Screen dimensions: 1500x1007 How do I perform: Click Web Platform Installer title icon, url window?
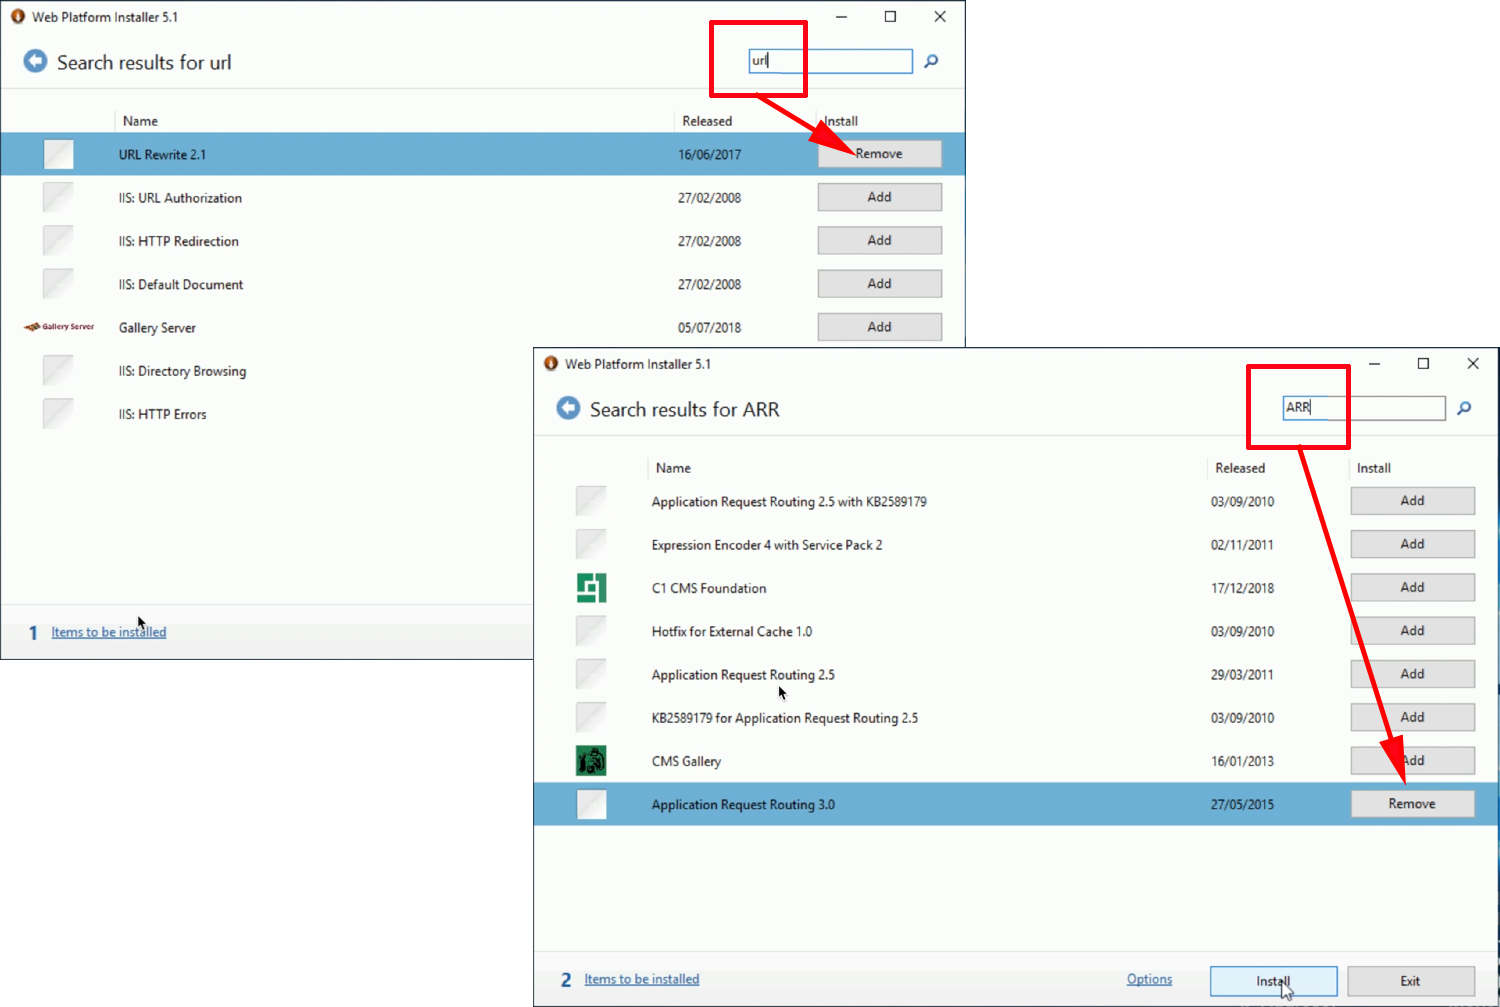18,16
